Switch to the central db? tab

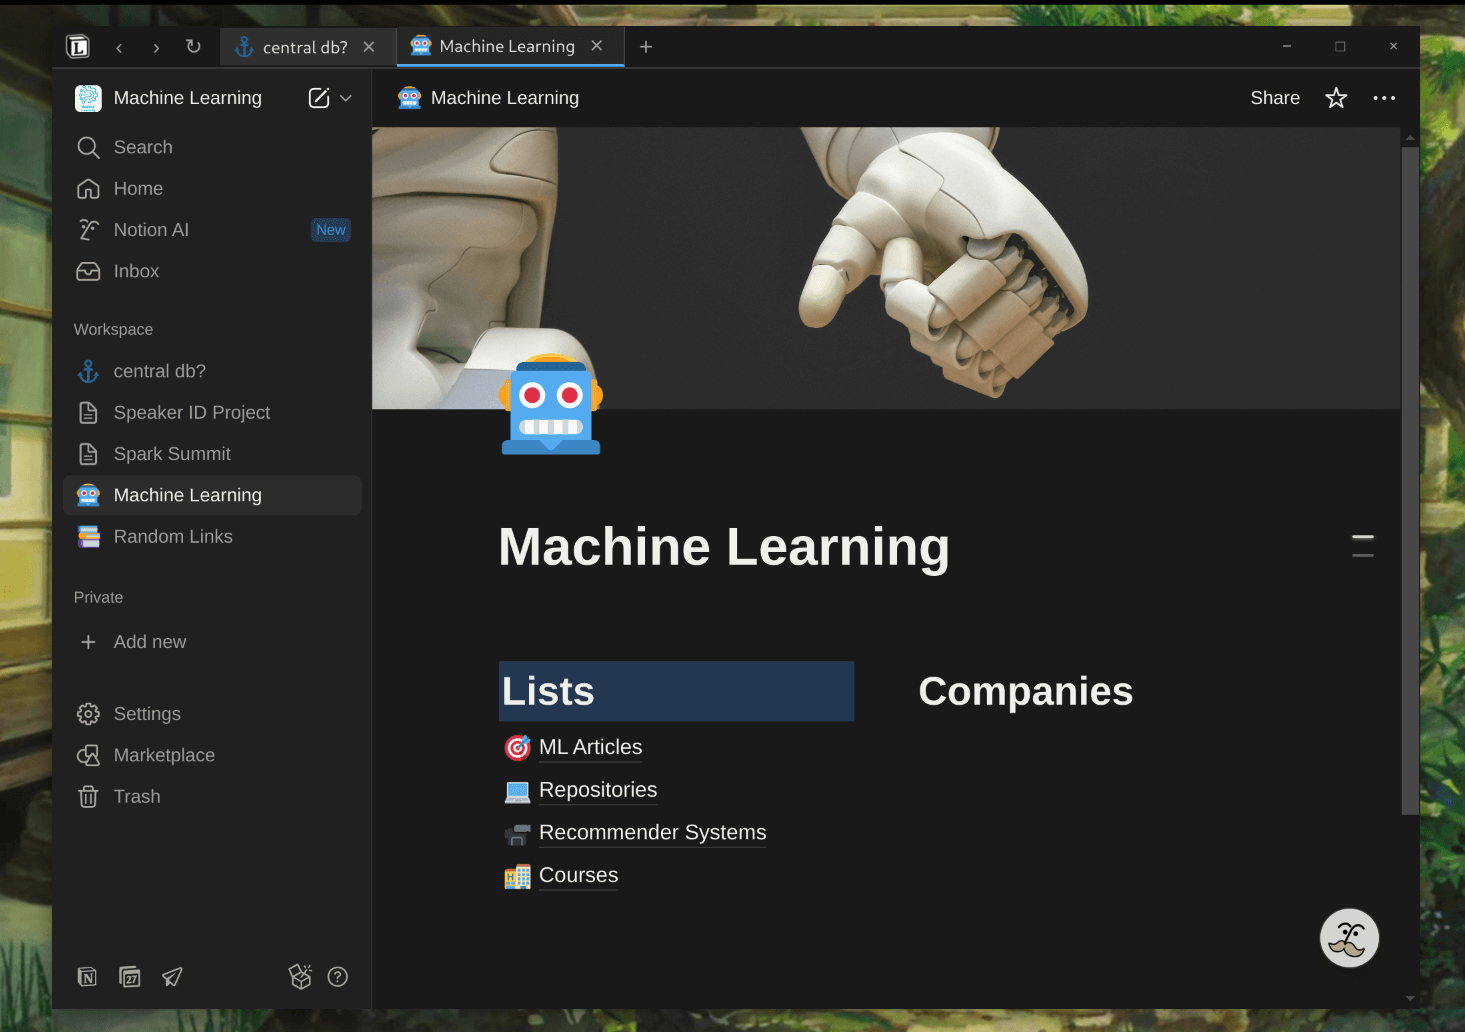[304, 47]
